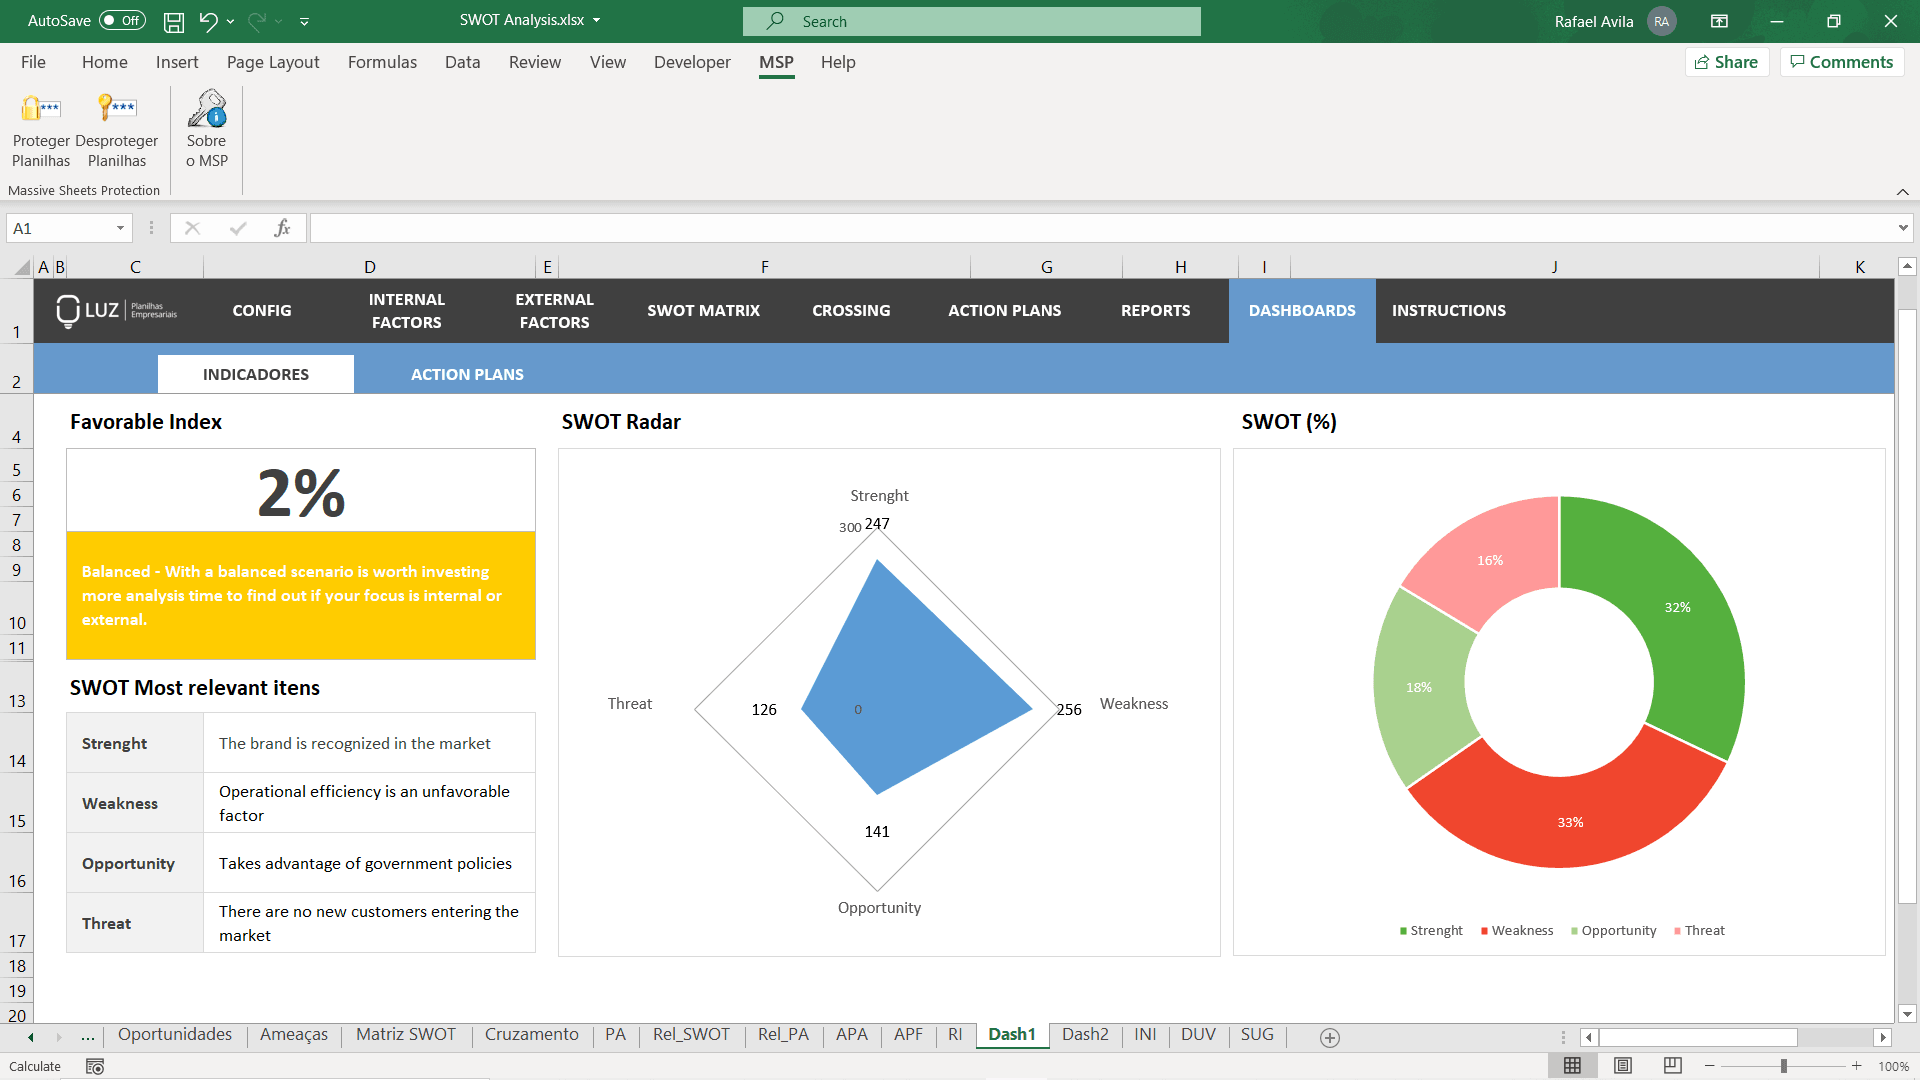
Task: Open the Insert Function (fx) dialog
Action: (283, 227)
